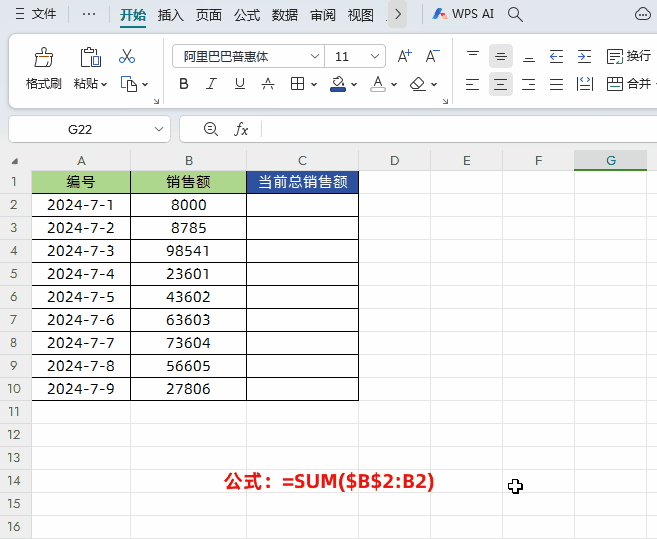The height and width of the screenshot is (539, 657).
Task: Click the cloud sync icon
Action: click(x=643, y=14)
